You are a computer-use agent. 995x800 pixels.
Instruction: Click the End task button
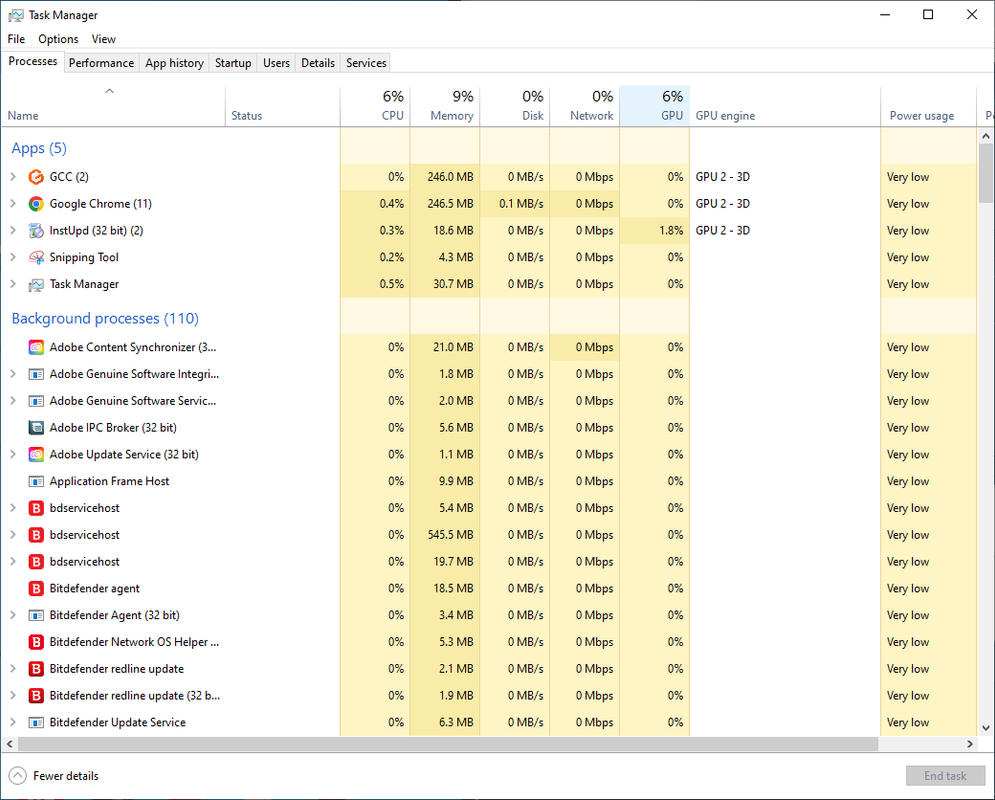(945, 776)
